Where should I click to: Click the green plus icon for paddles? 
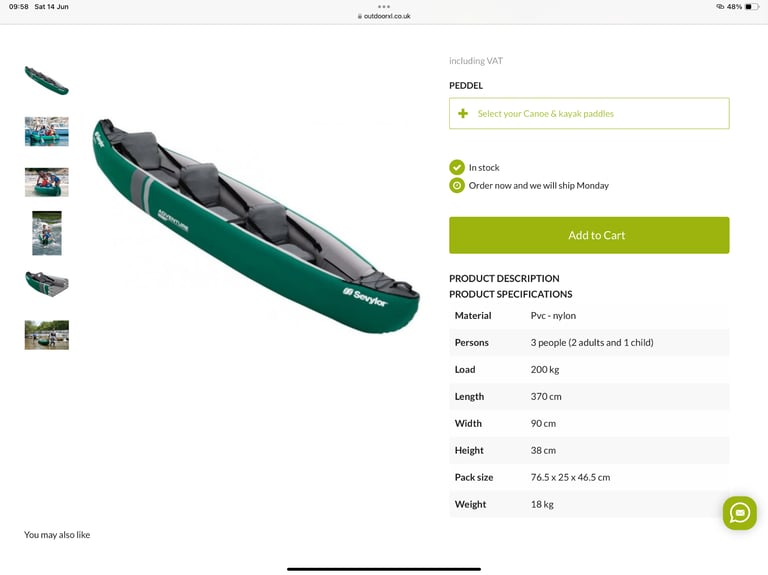[x=463, y=114]
